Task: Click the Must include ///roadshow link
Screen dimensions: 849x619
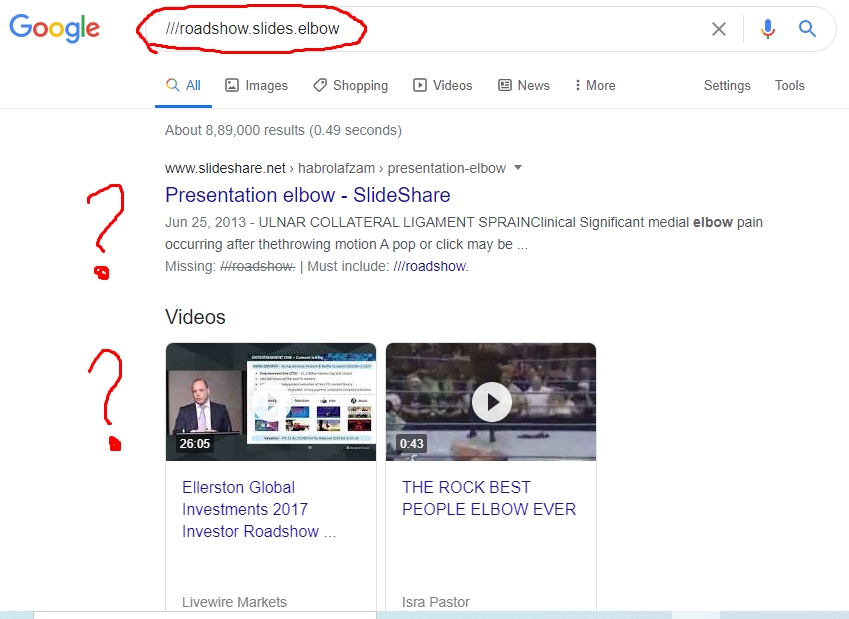Action: [x=431, y=266]
